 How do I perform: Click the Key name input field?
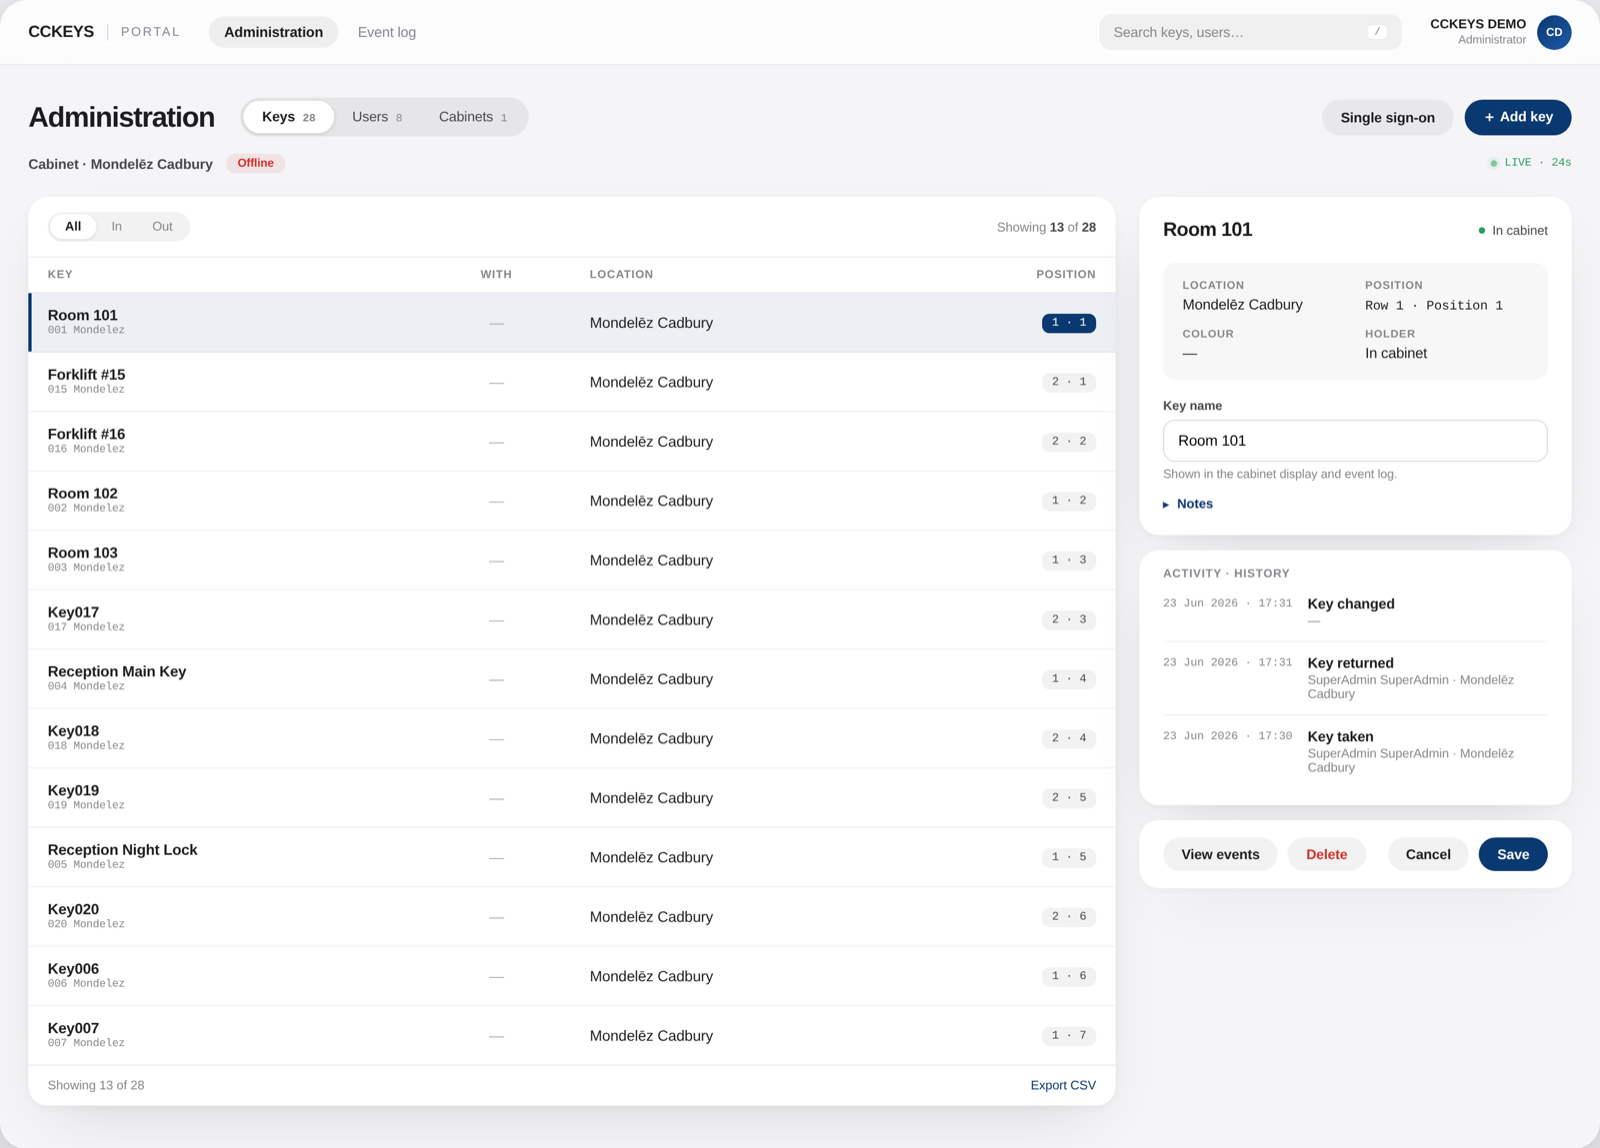click(x=1355, y=441)
